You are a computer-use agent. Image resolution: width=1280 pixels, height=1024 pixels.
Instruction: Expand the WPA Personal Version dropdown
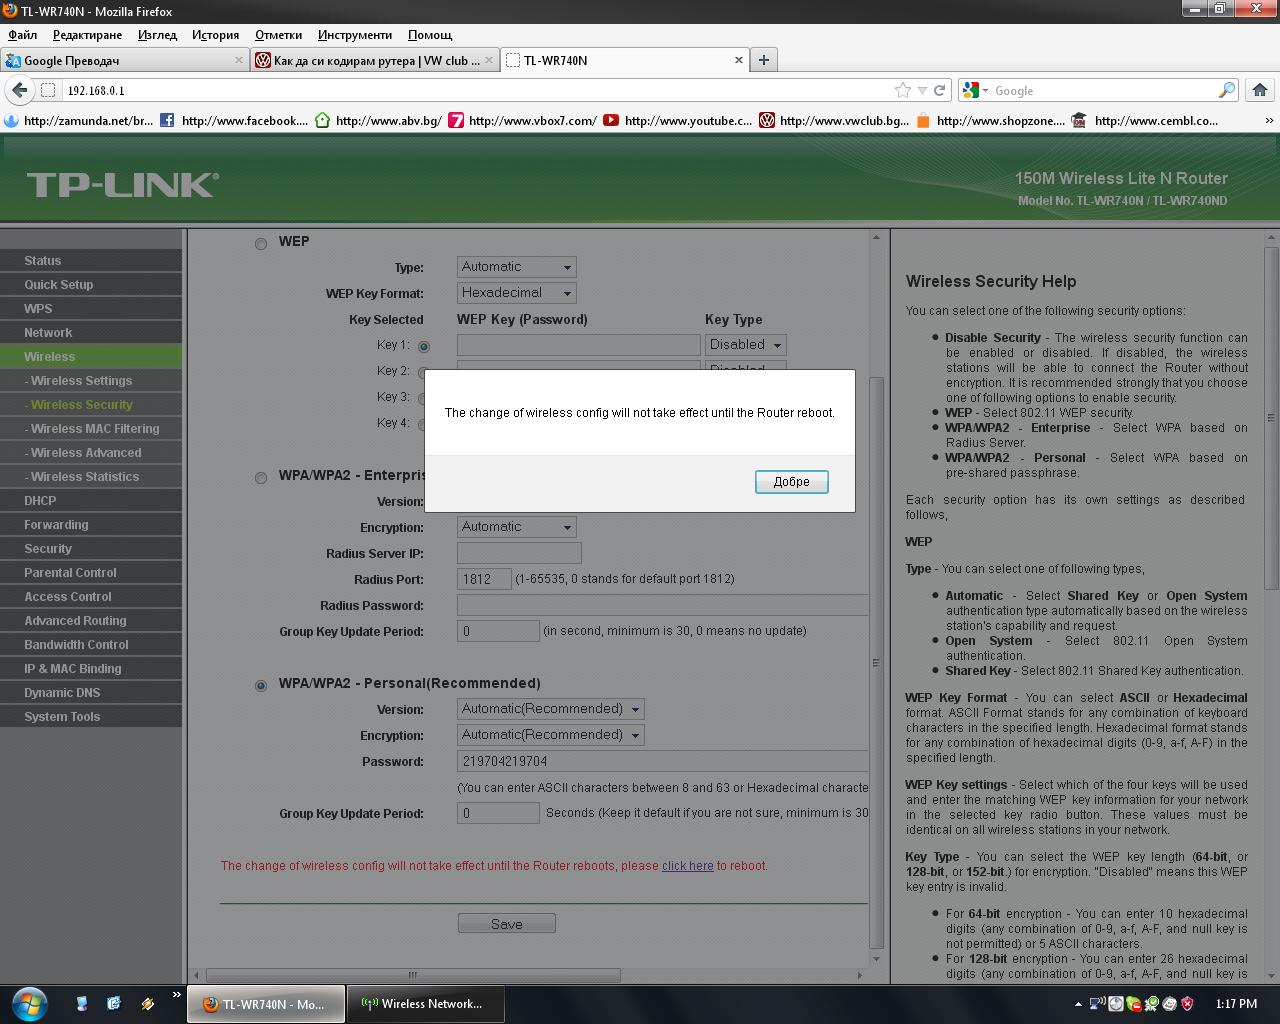pos(550,709)
